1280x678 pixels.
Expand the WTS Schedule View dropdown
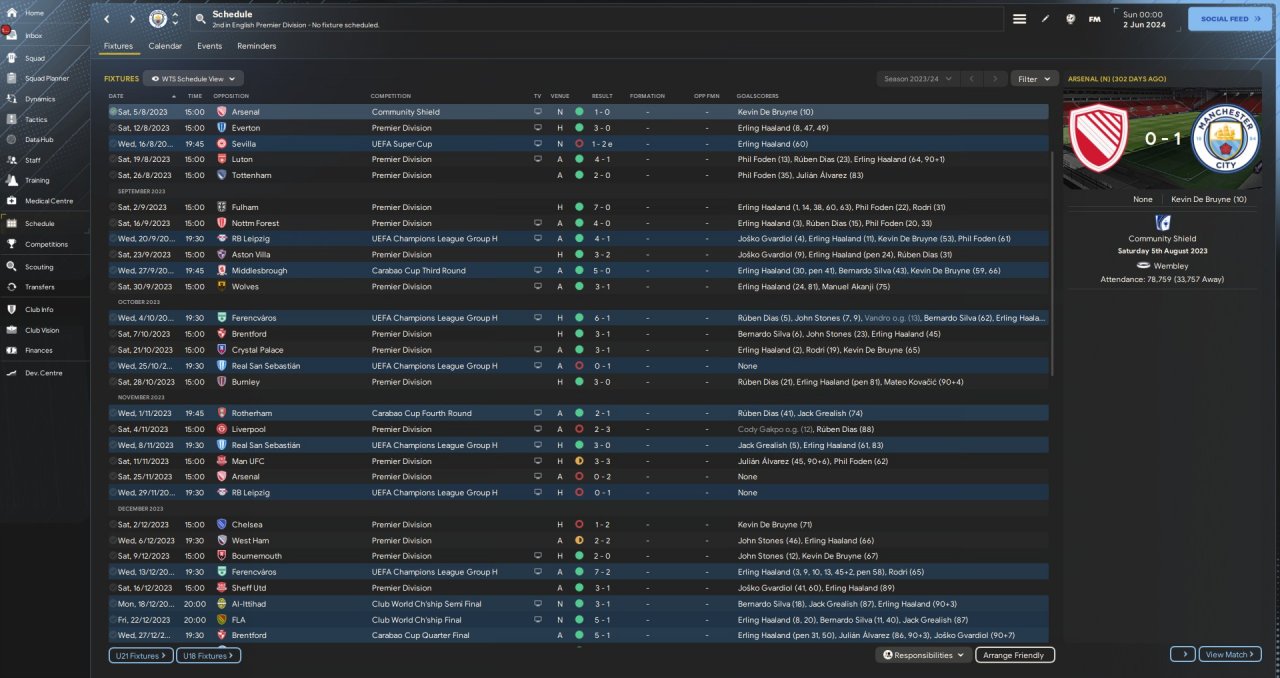(x=193, y=78)
